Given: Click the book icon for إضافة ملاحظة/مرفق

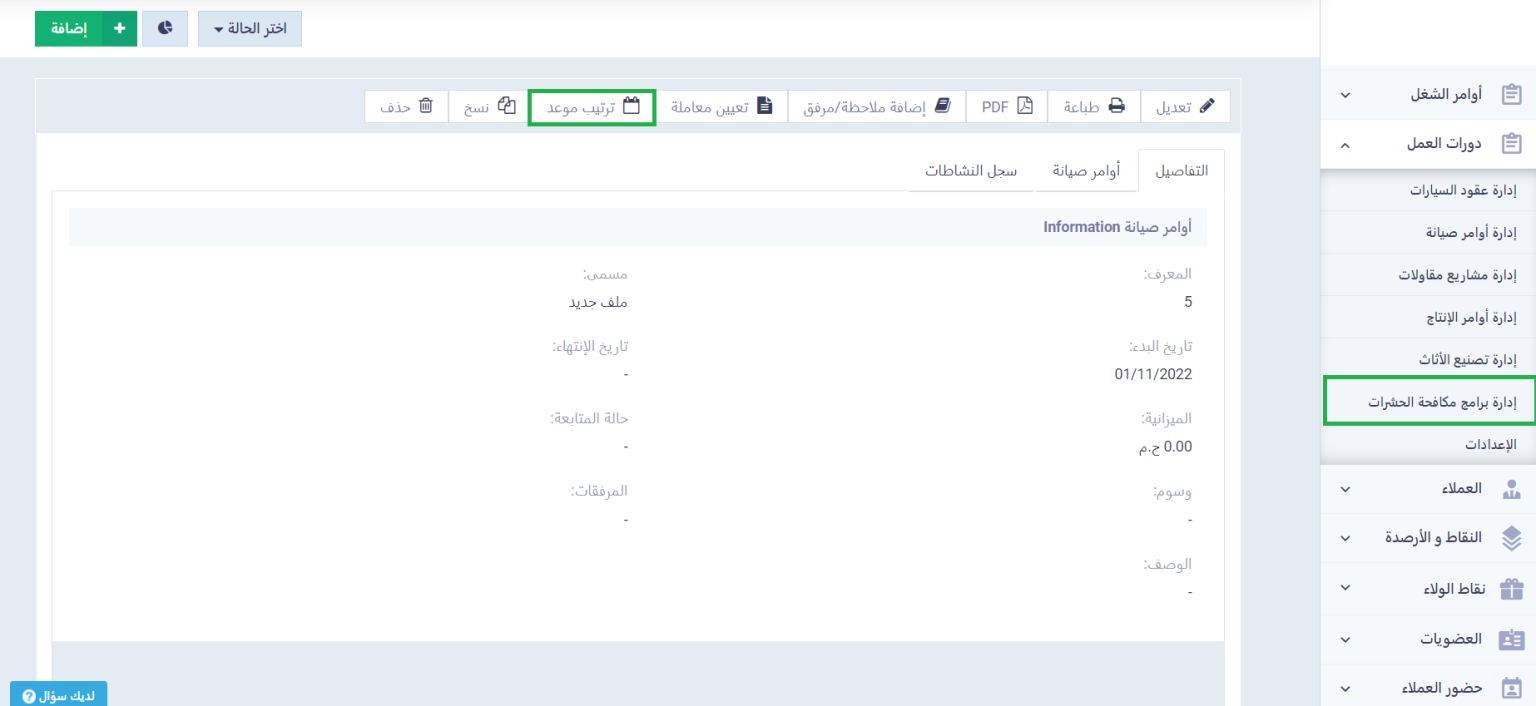Looking at the screenshot, I should coord(942,106).
